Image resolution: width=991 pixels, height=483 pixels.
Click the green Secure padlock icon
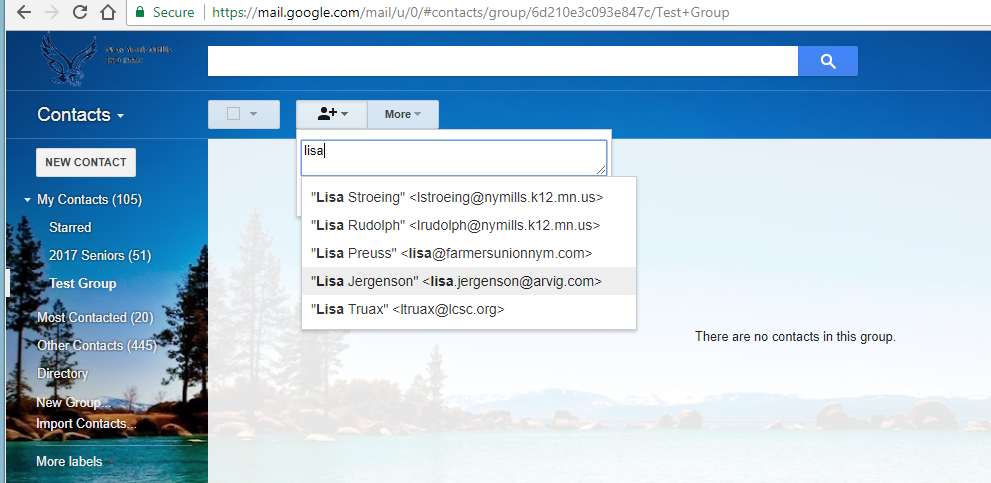tap(140, 13)
